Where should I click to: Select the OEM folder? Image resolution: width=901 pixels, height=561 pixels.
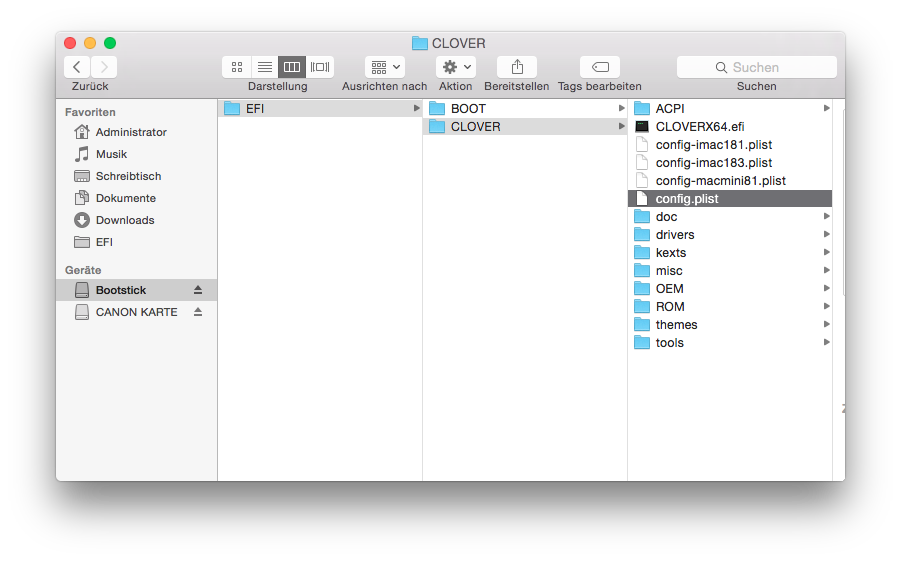pyautogui.click(x=730, y=289)
